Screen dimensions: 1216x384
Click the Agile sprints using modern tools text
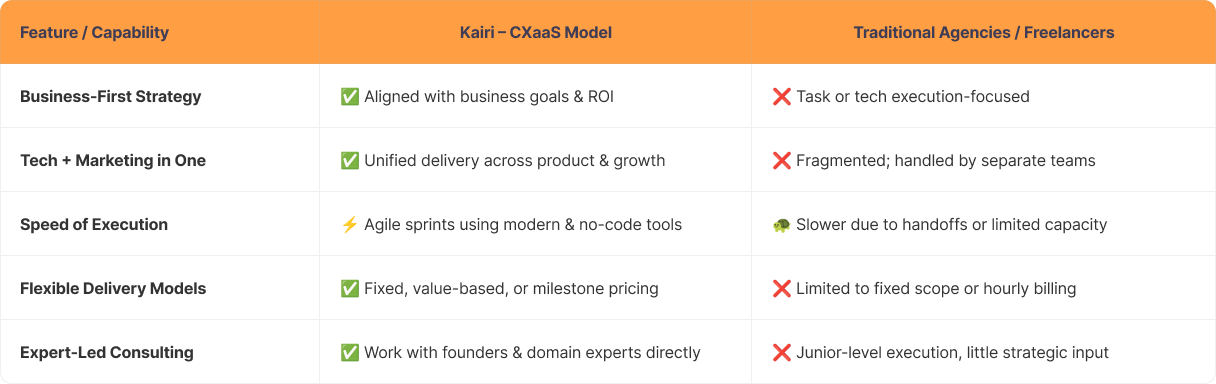pos(523,225)
